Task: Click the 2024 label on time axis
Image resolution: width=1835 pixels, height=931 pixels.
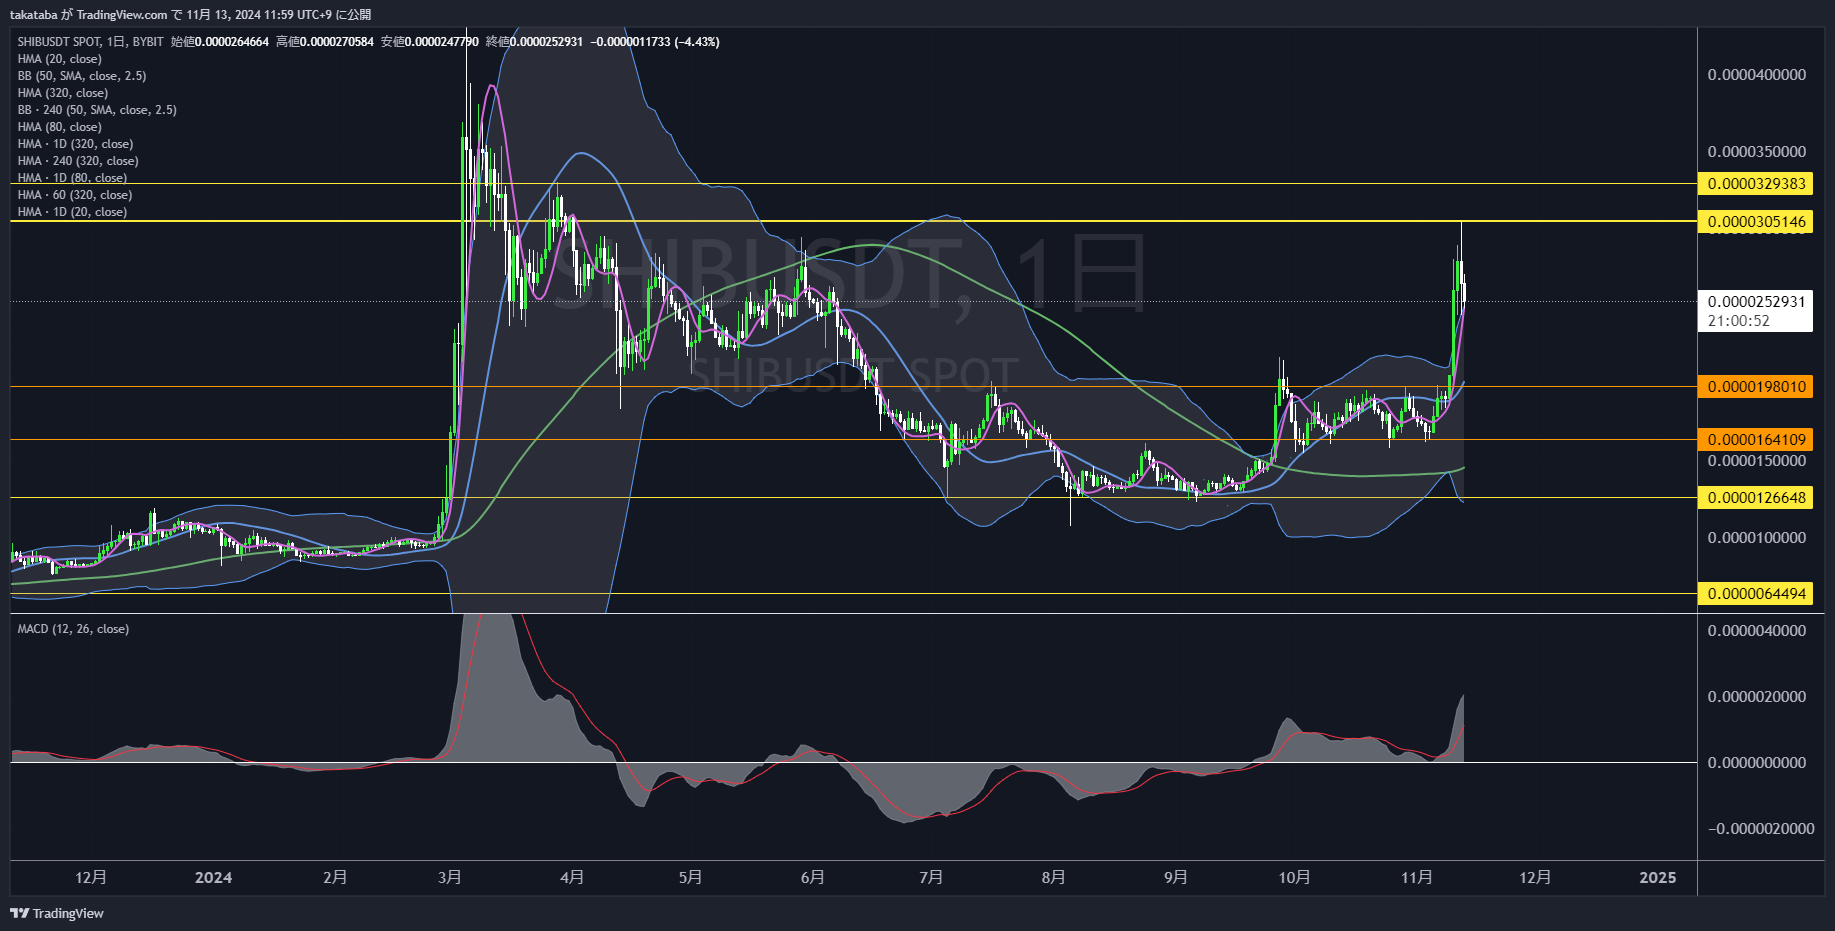Action: 213,878
